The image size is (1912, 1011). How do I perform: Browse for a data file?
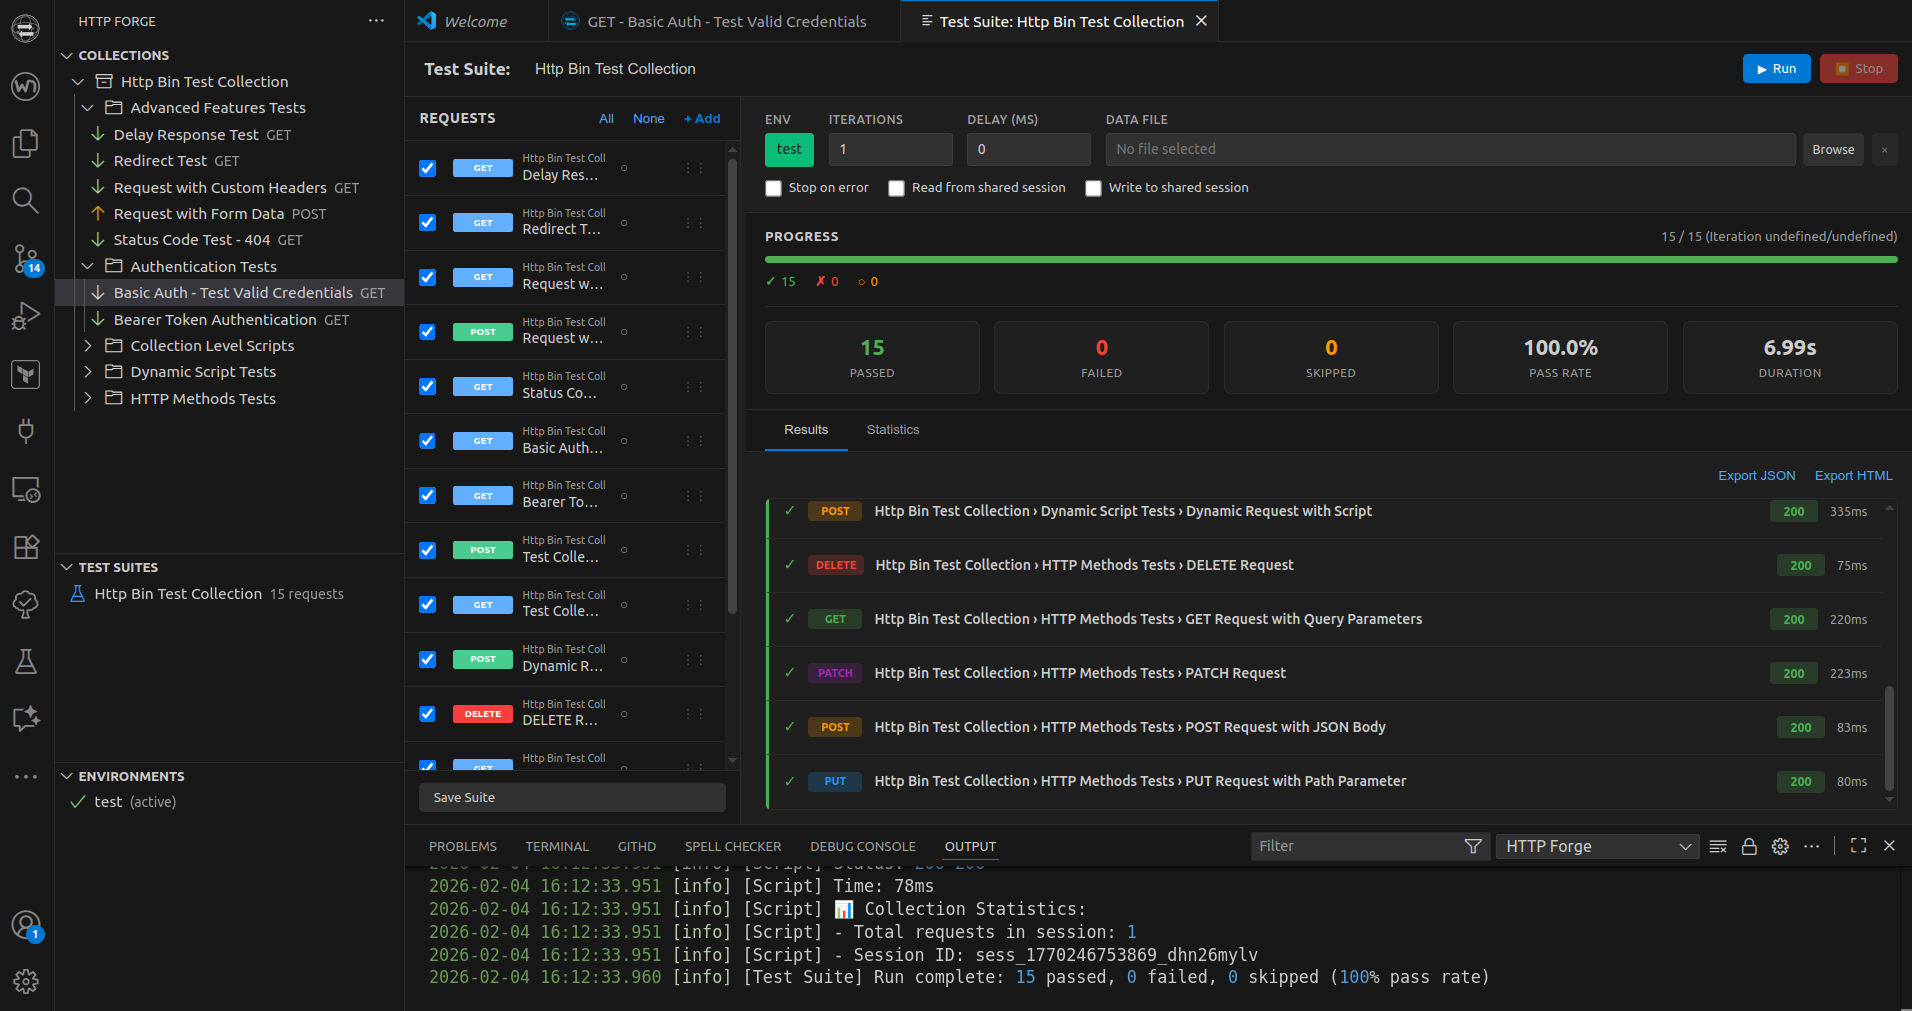click(1833, 150)
